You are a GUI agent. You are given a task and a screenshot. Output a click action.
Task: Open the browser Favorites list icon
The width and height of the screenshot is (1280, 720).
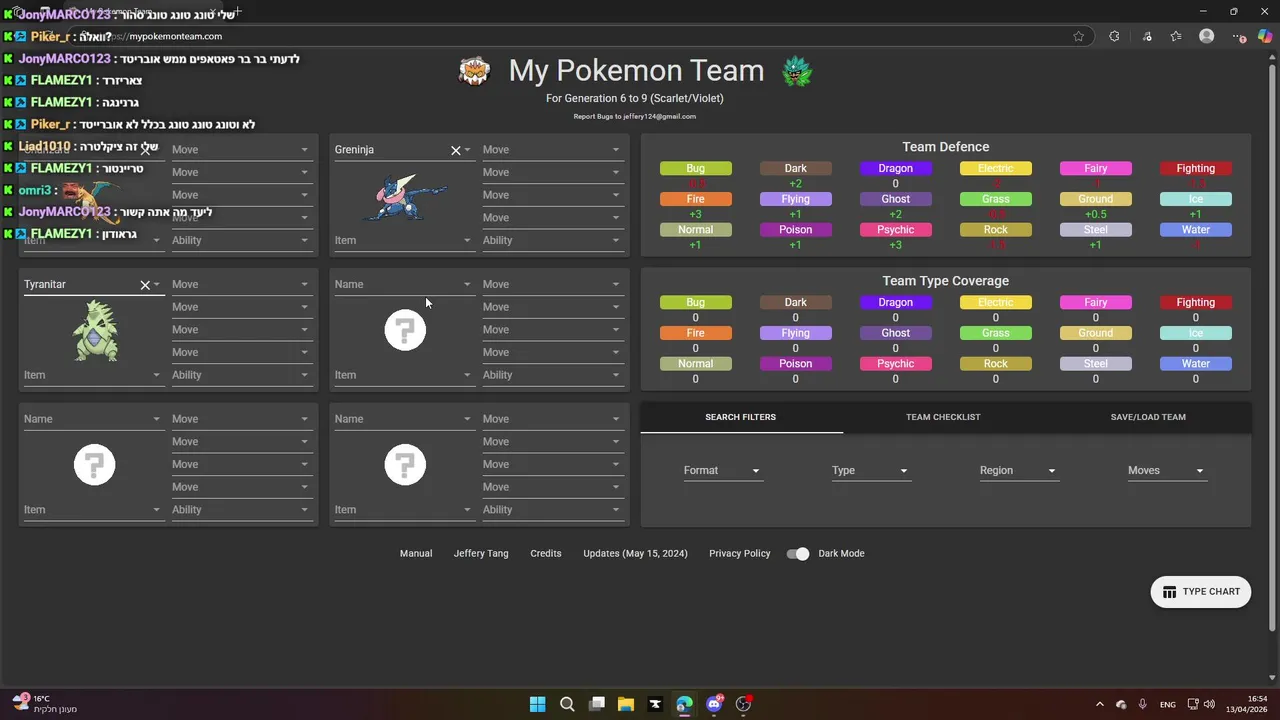[x=1176, y=36]
